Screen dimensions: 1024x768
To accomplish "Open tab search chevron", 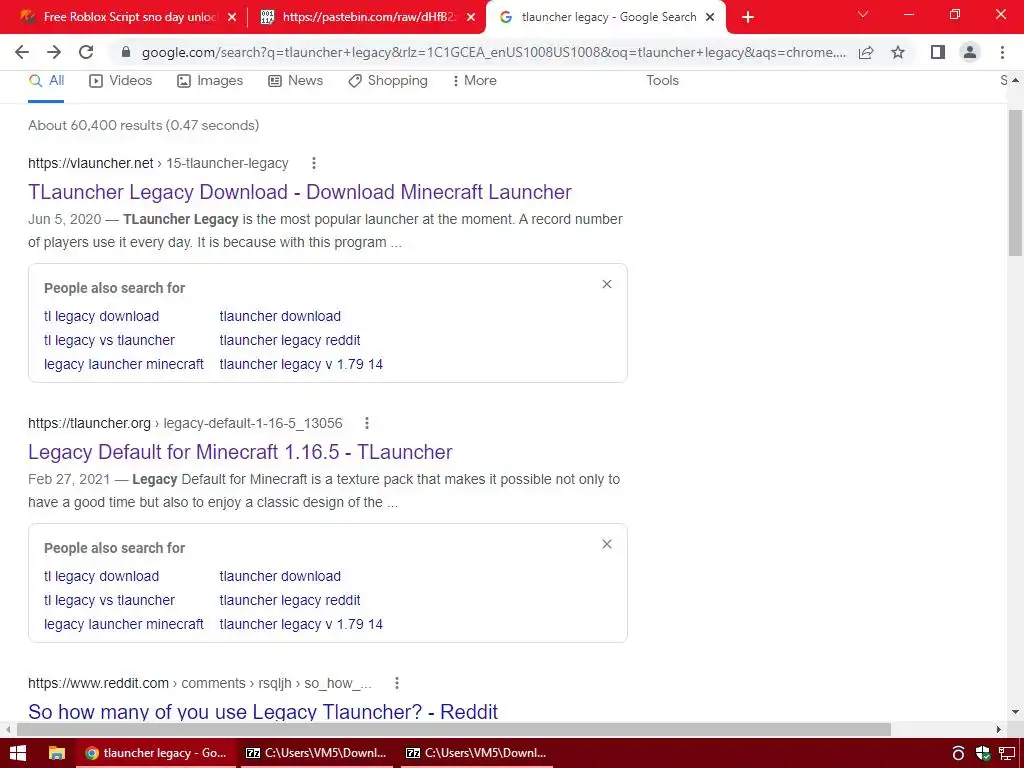I will click(x=863, y=14).
